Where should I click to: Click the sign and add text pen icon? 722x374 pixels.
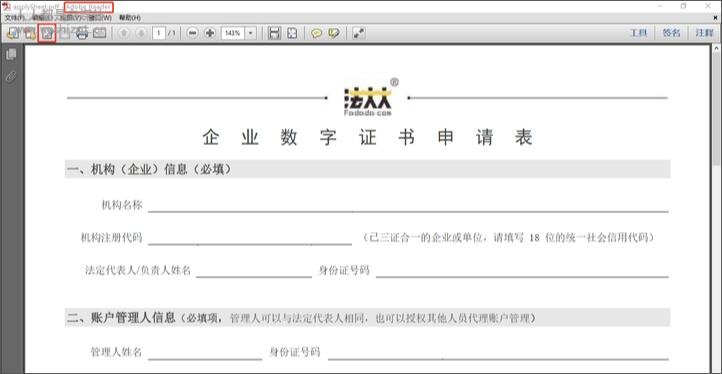[47, 33]
